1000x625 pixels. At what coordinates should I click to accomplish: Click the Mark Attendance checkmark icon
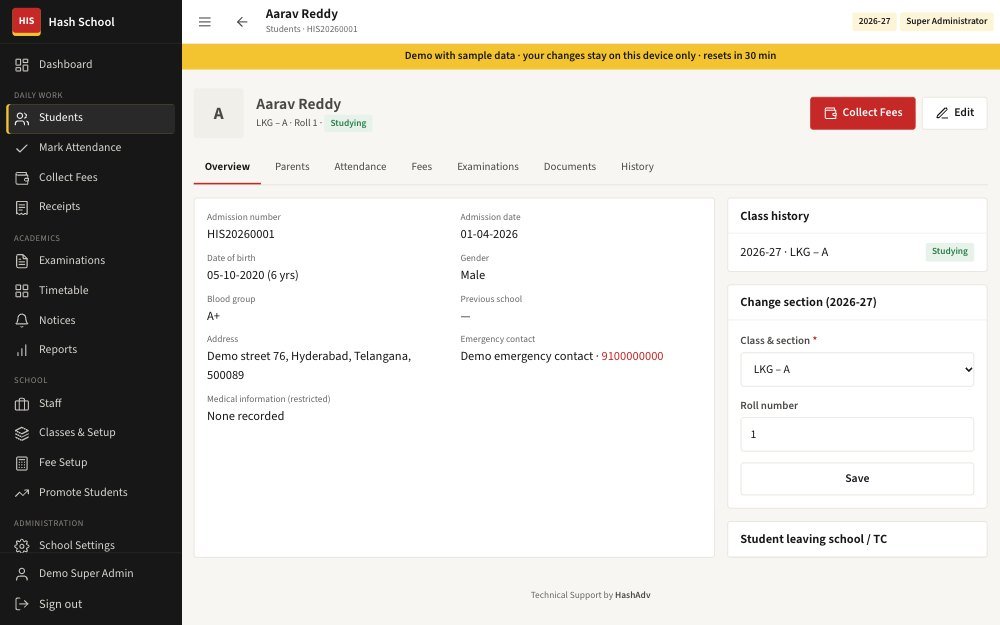pyautogui.click(x=22, y=148)
